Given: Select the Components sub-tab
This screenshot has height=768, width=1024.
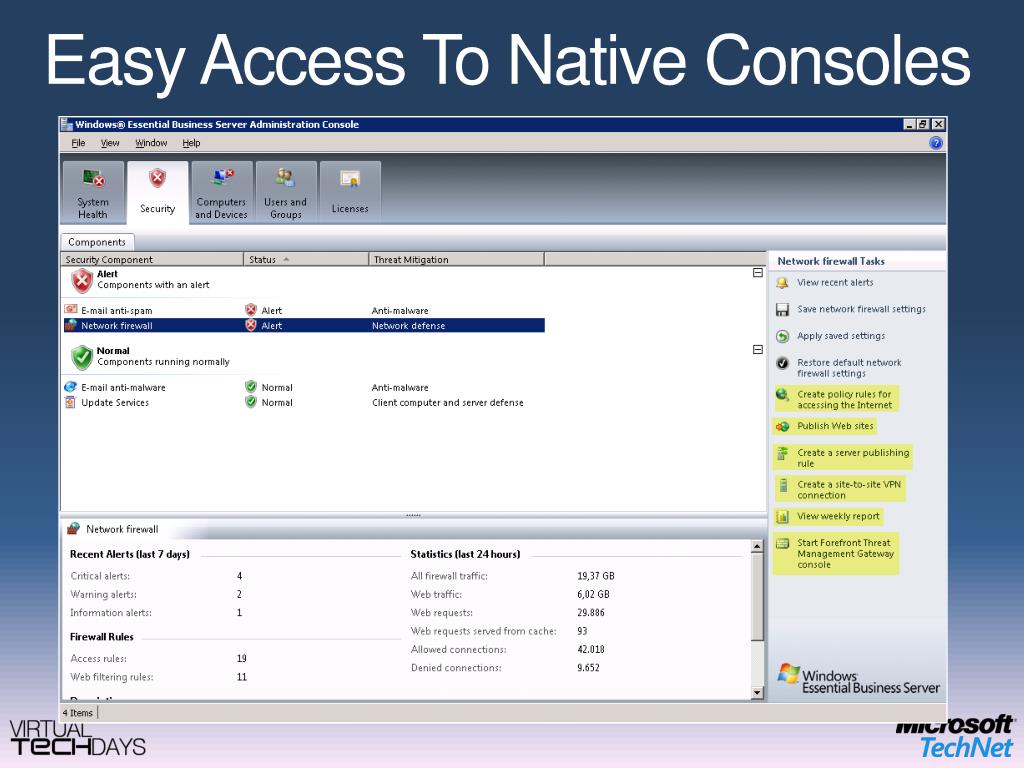Looking at the screenshot, I should 97,242.
